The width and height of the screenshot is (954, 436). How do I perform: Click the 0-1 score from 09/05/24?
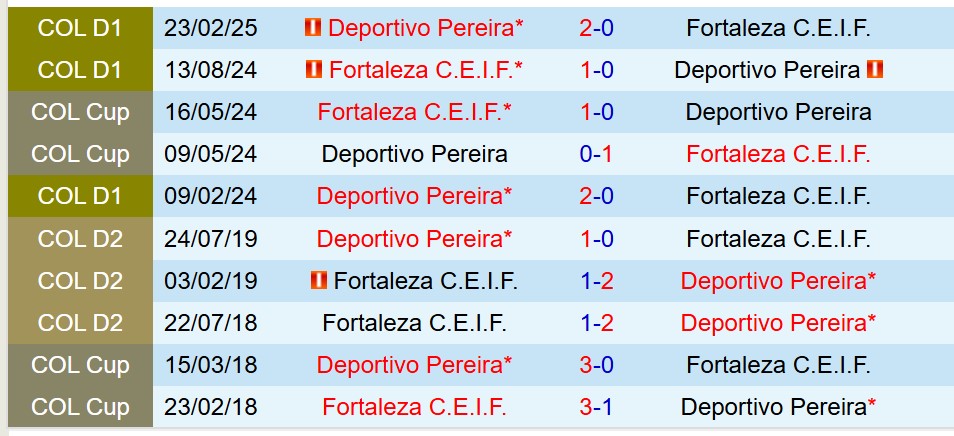tap(597, 154)
